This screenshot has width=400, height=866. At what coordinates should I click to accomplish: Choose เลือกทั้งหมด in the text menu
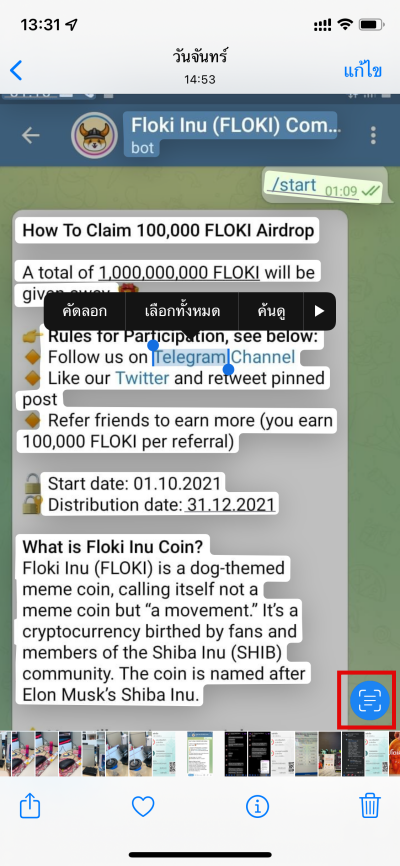(x=182, y=311)
